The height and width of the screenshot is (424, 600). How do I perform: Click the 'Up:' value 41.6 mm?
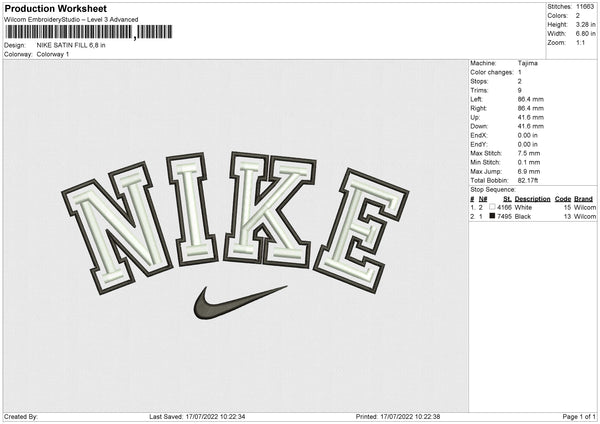coord(530,117)
